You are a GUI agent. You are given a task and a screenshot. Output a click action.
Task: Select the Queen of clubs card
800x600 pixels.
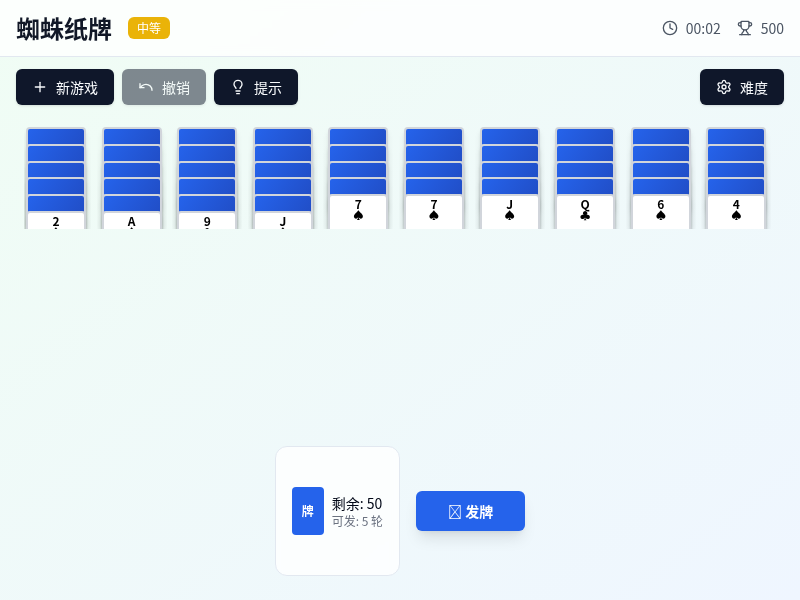pos(585,212)
